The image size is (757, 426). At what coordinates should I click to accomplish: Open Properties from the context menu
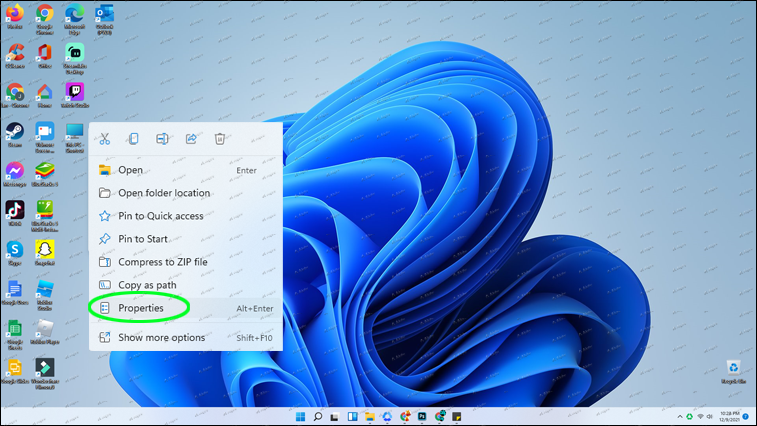186,308
